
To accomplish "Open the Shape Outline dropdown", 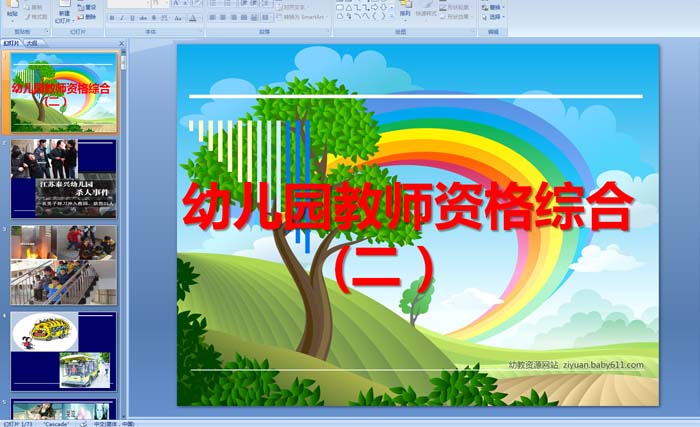I will (455, 8).
